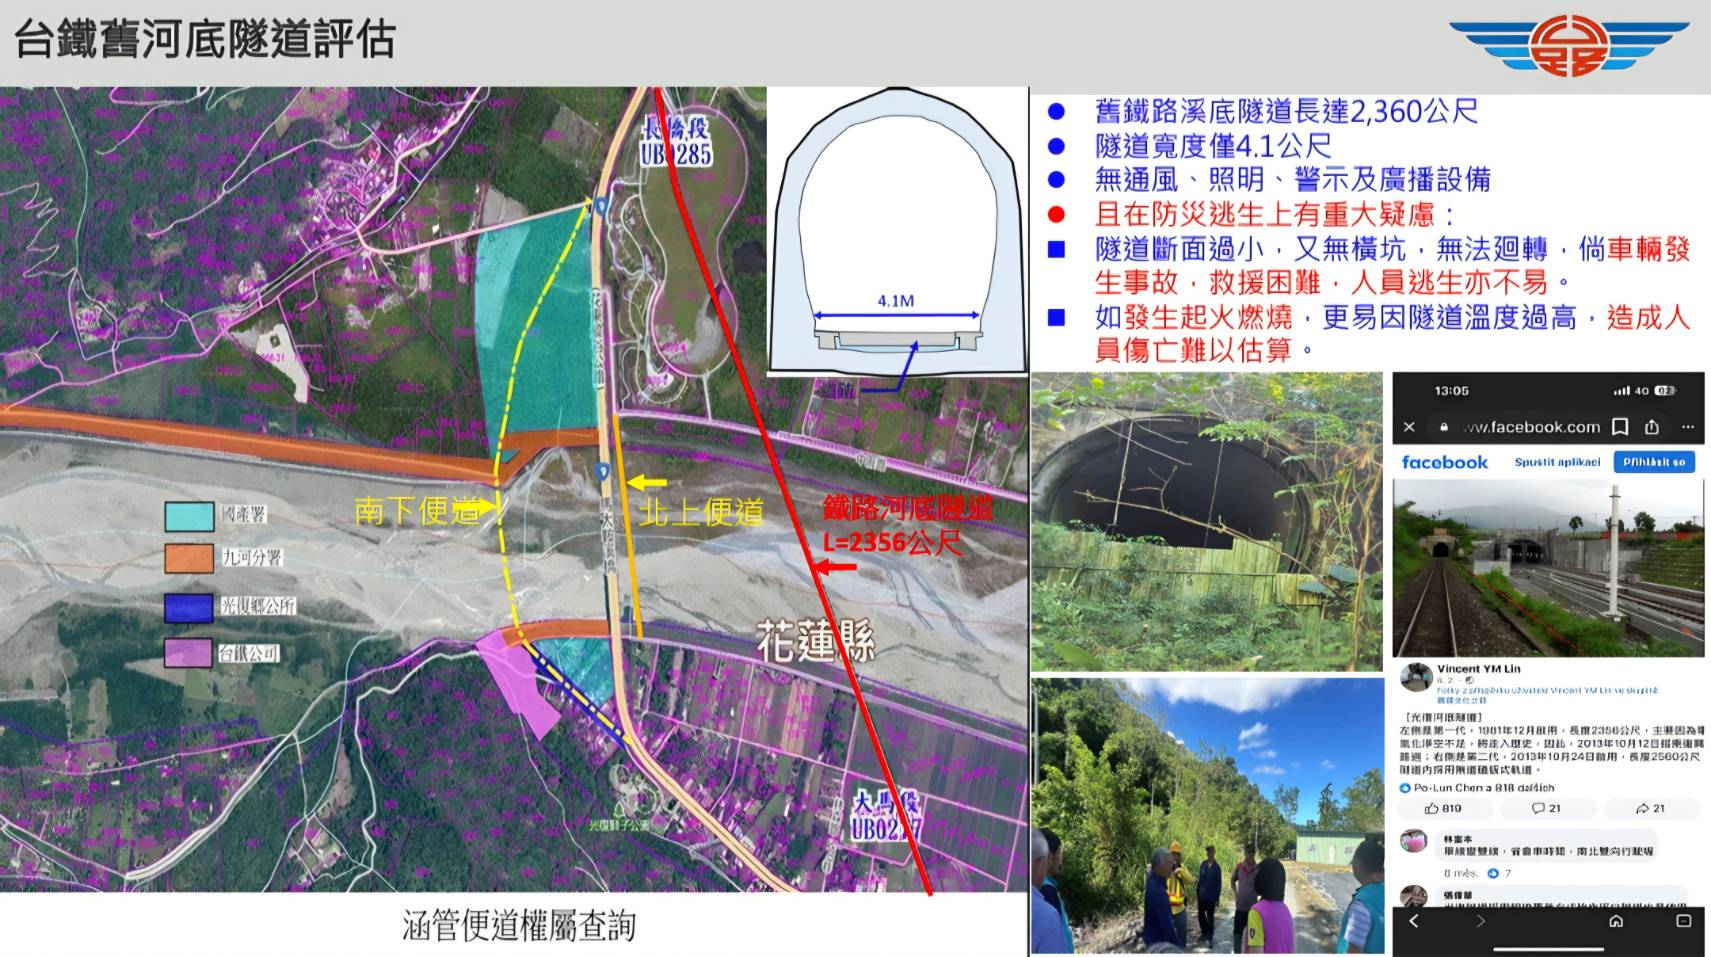Click the facebook.com address bar

(1531, 427)
